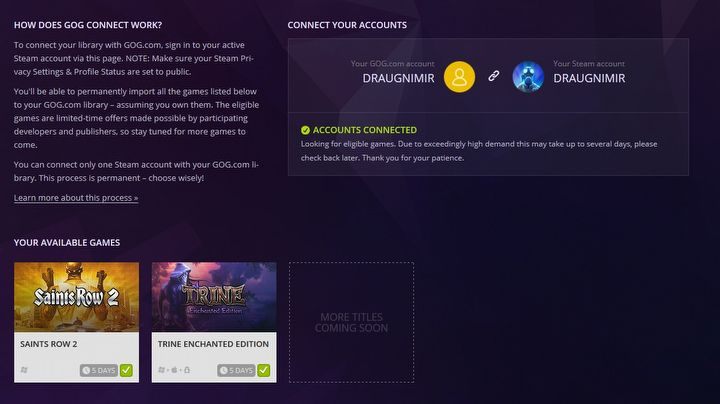Click the Saints Row 2 title text
The height and width of the screenshot is (404, 720).
click(x=49, y=344)
